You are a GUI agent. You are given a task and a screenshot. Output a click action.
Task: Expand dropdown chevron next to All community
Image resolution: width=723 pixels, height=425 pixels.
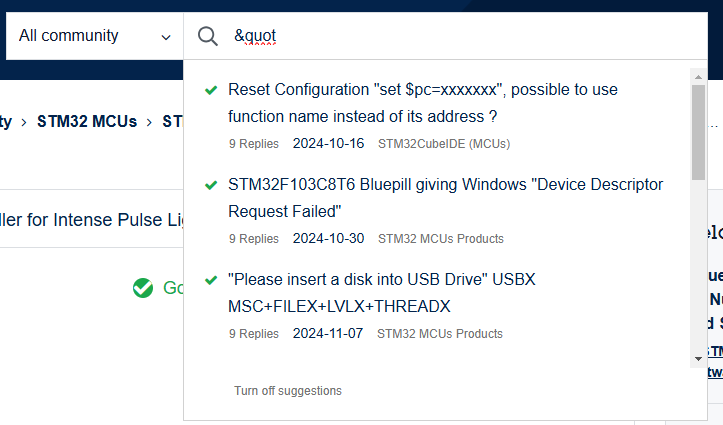(166, 37)
